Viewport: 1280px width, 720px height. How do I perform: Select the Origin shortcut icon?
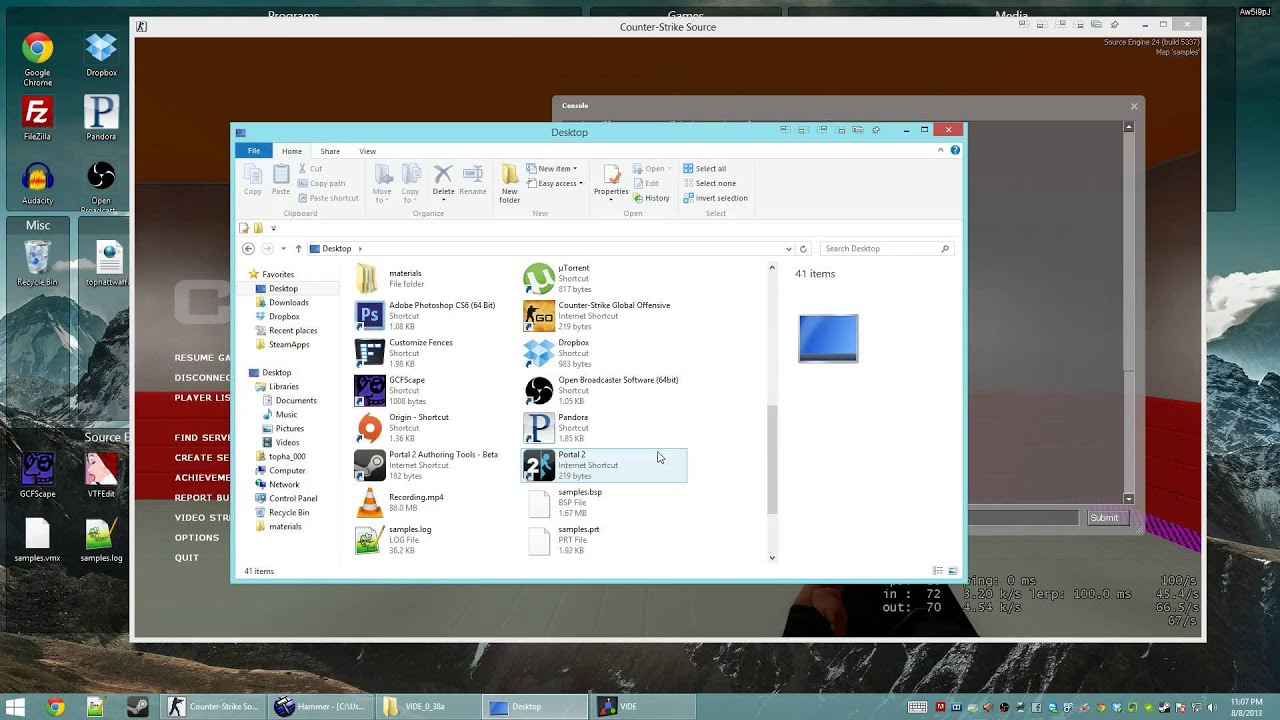point(370,428)
